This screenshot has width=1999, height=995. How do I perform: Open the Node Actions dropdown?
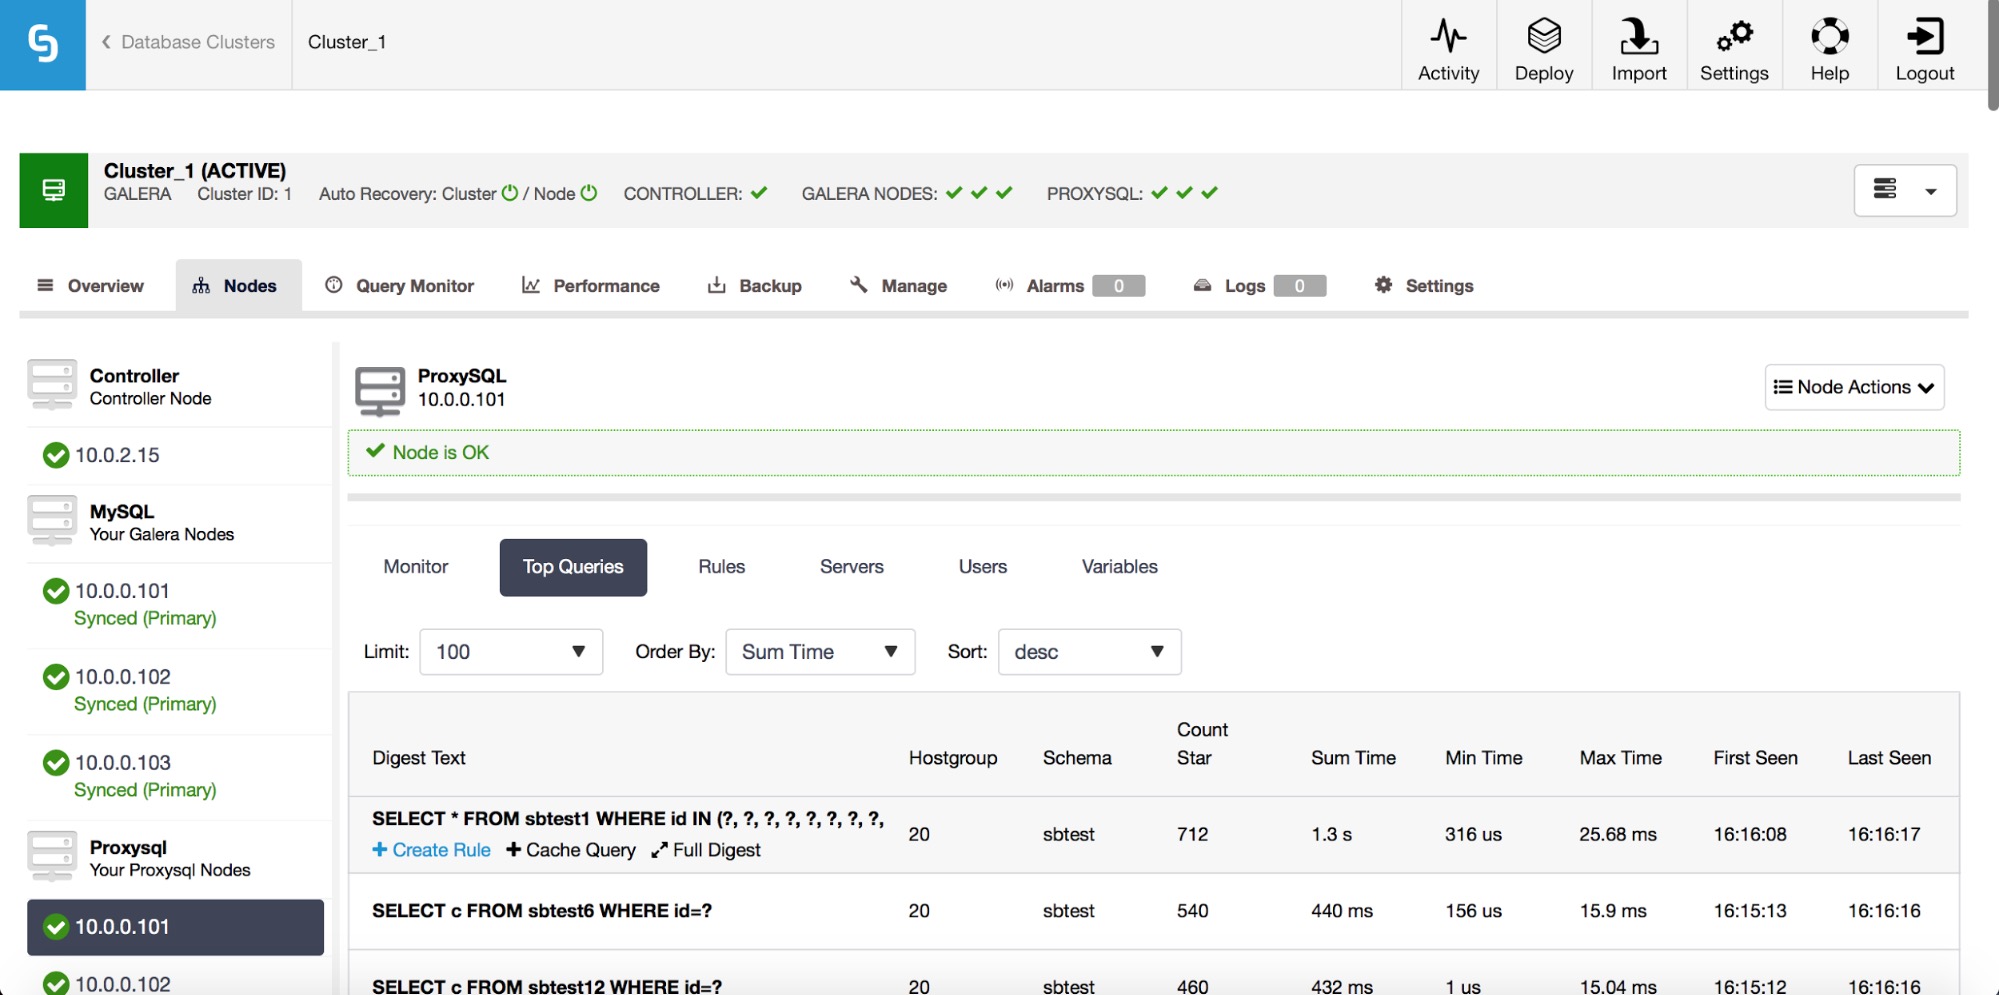pos(1854,387)
